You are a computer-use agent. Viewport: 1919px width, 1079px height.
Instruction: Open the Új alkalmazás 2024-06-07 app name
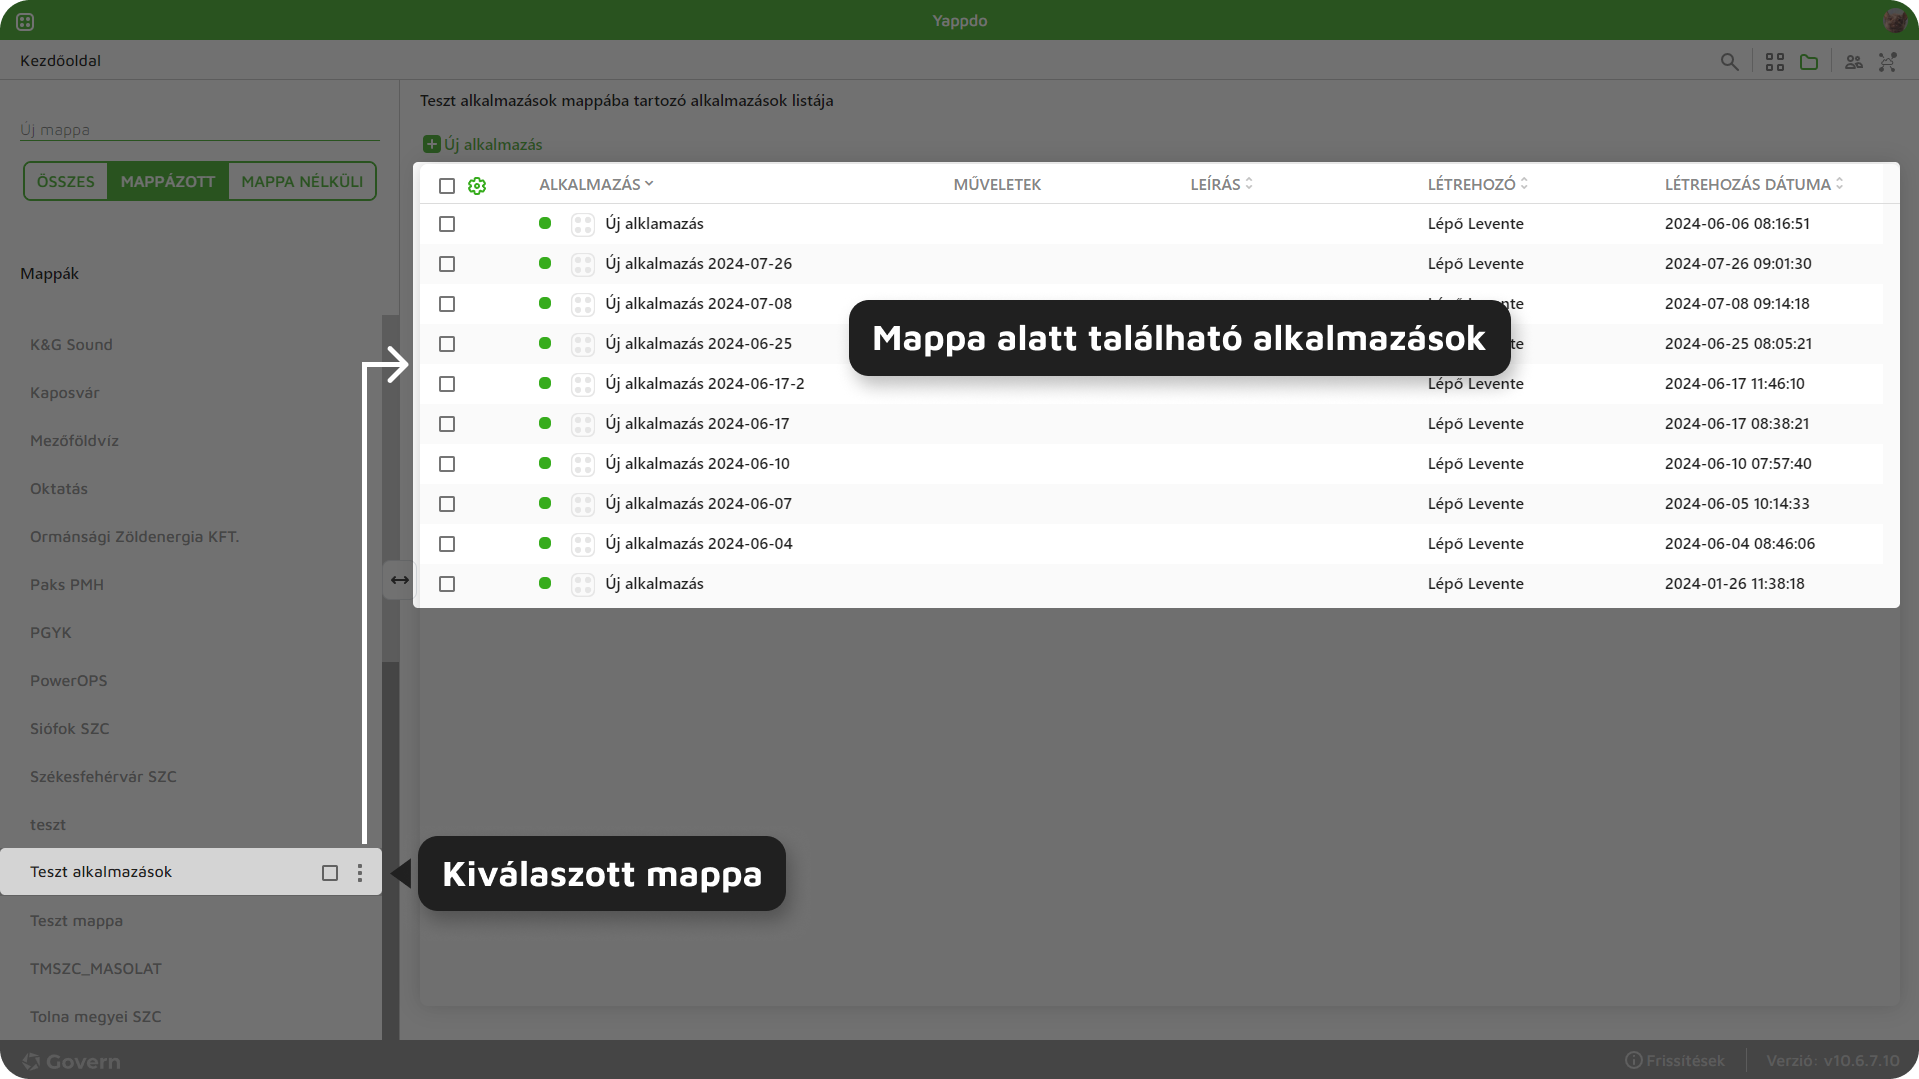pos(698,503)
